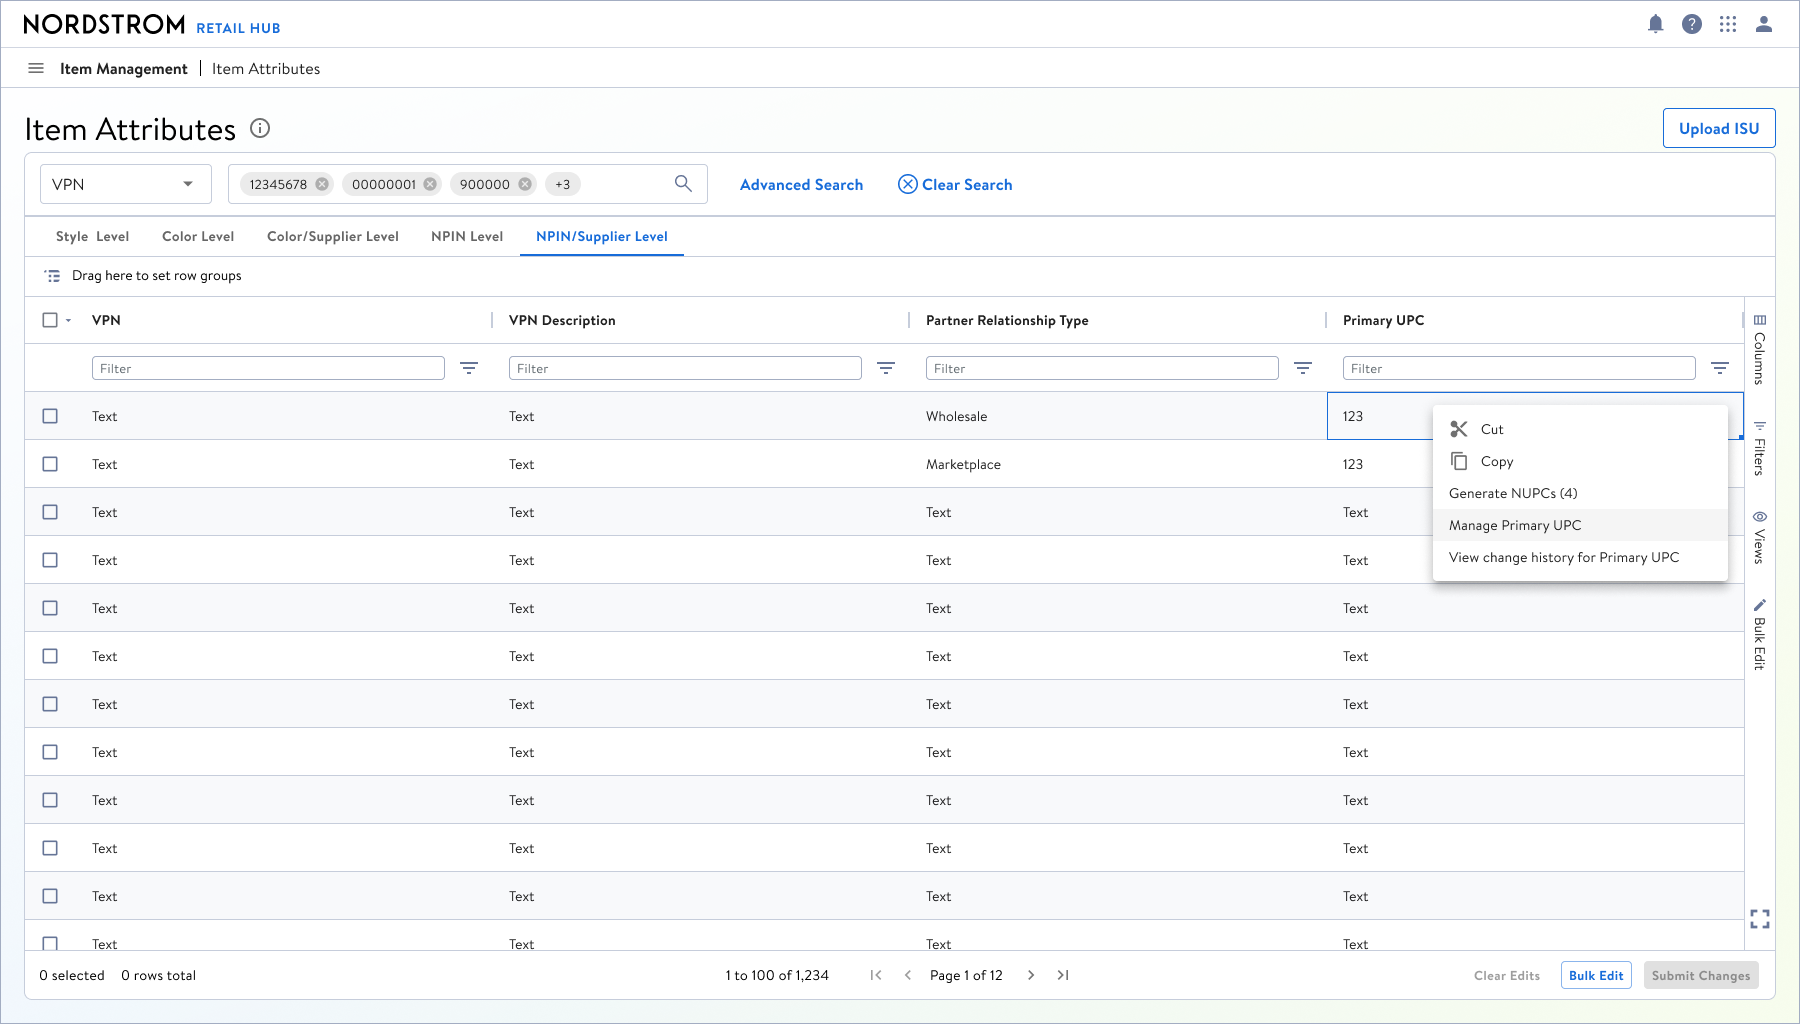Toggle the select-all header checkbox
The image size is (1800, 1024).
[50, 320]
